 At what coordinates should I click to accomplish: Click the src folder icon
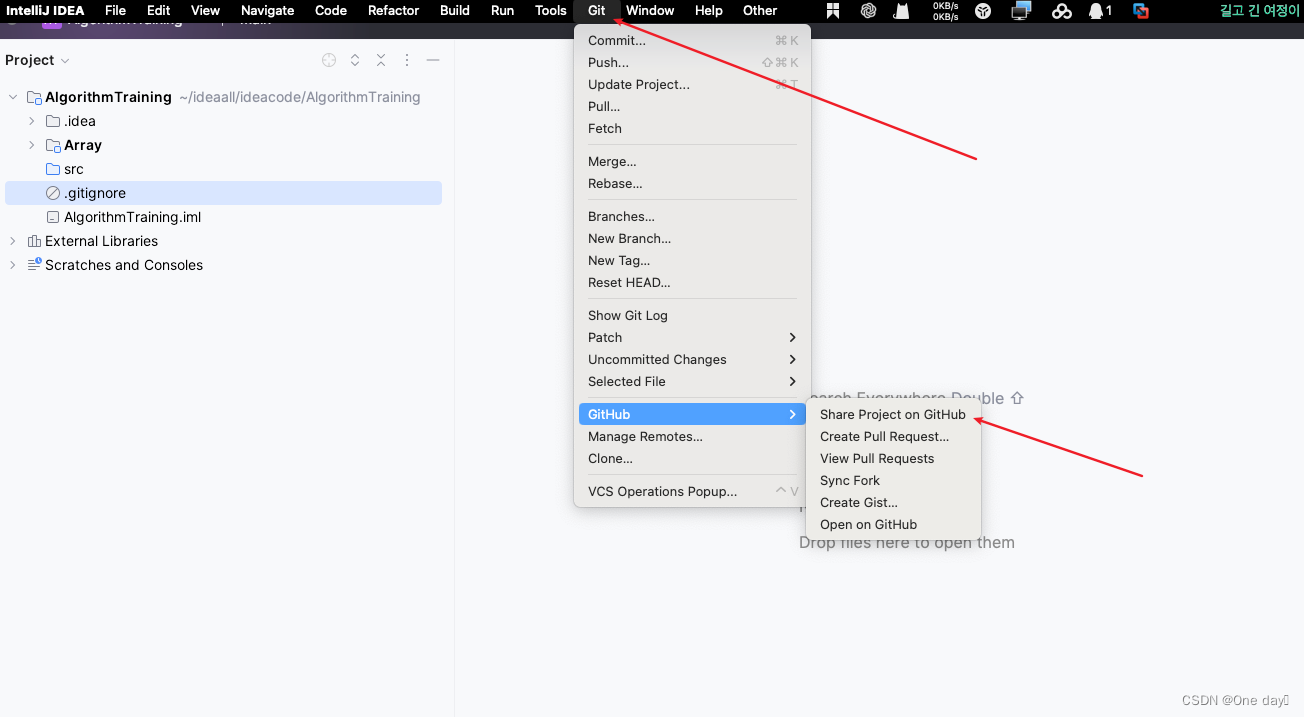[x=53, y=169]
